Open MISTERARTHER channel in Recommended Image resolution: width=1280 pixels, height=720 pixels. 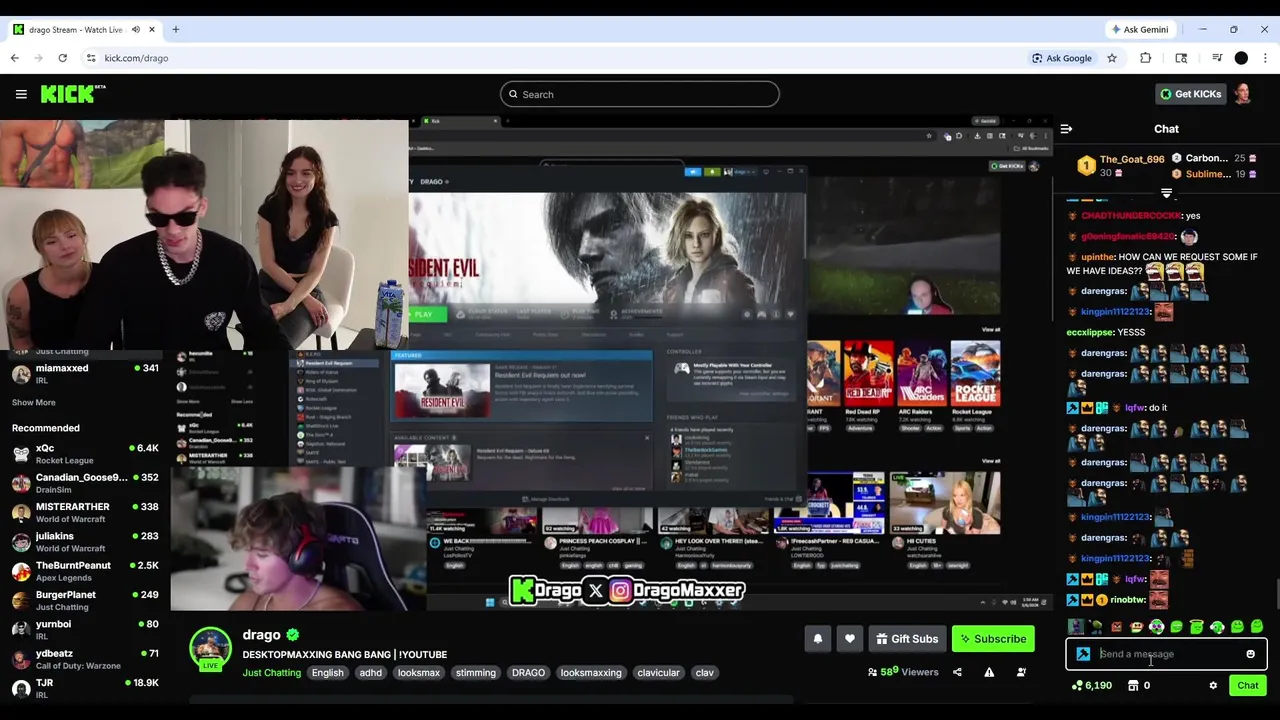pyautogui.click(x=85, y=513)
